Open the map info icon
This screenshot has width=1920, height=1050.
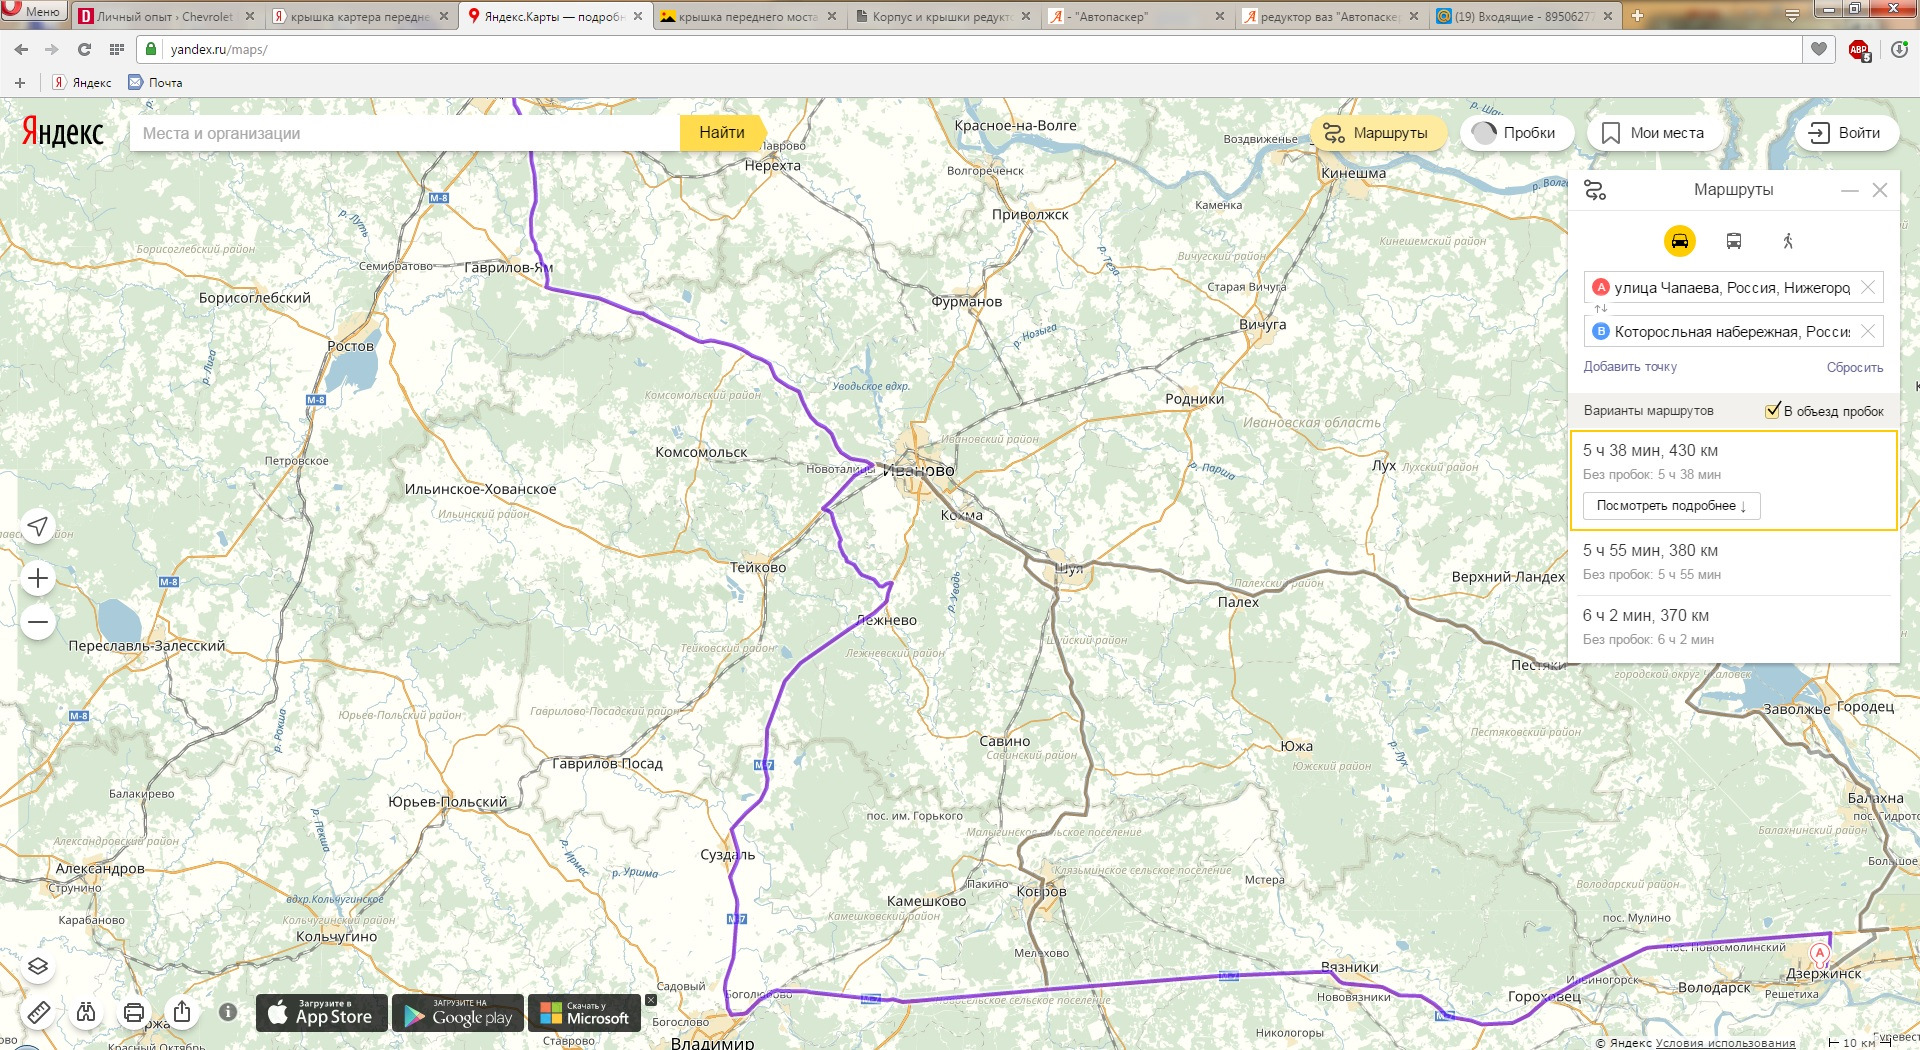click(x=228, y=1012)
